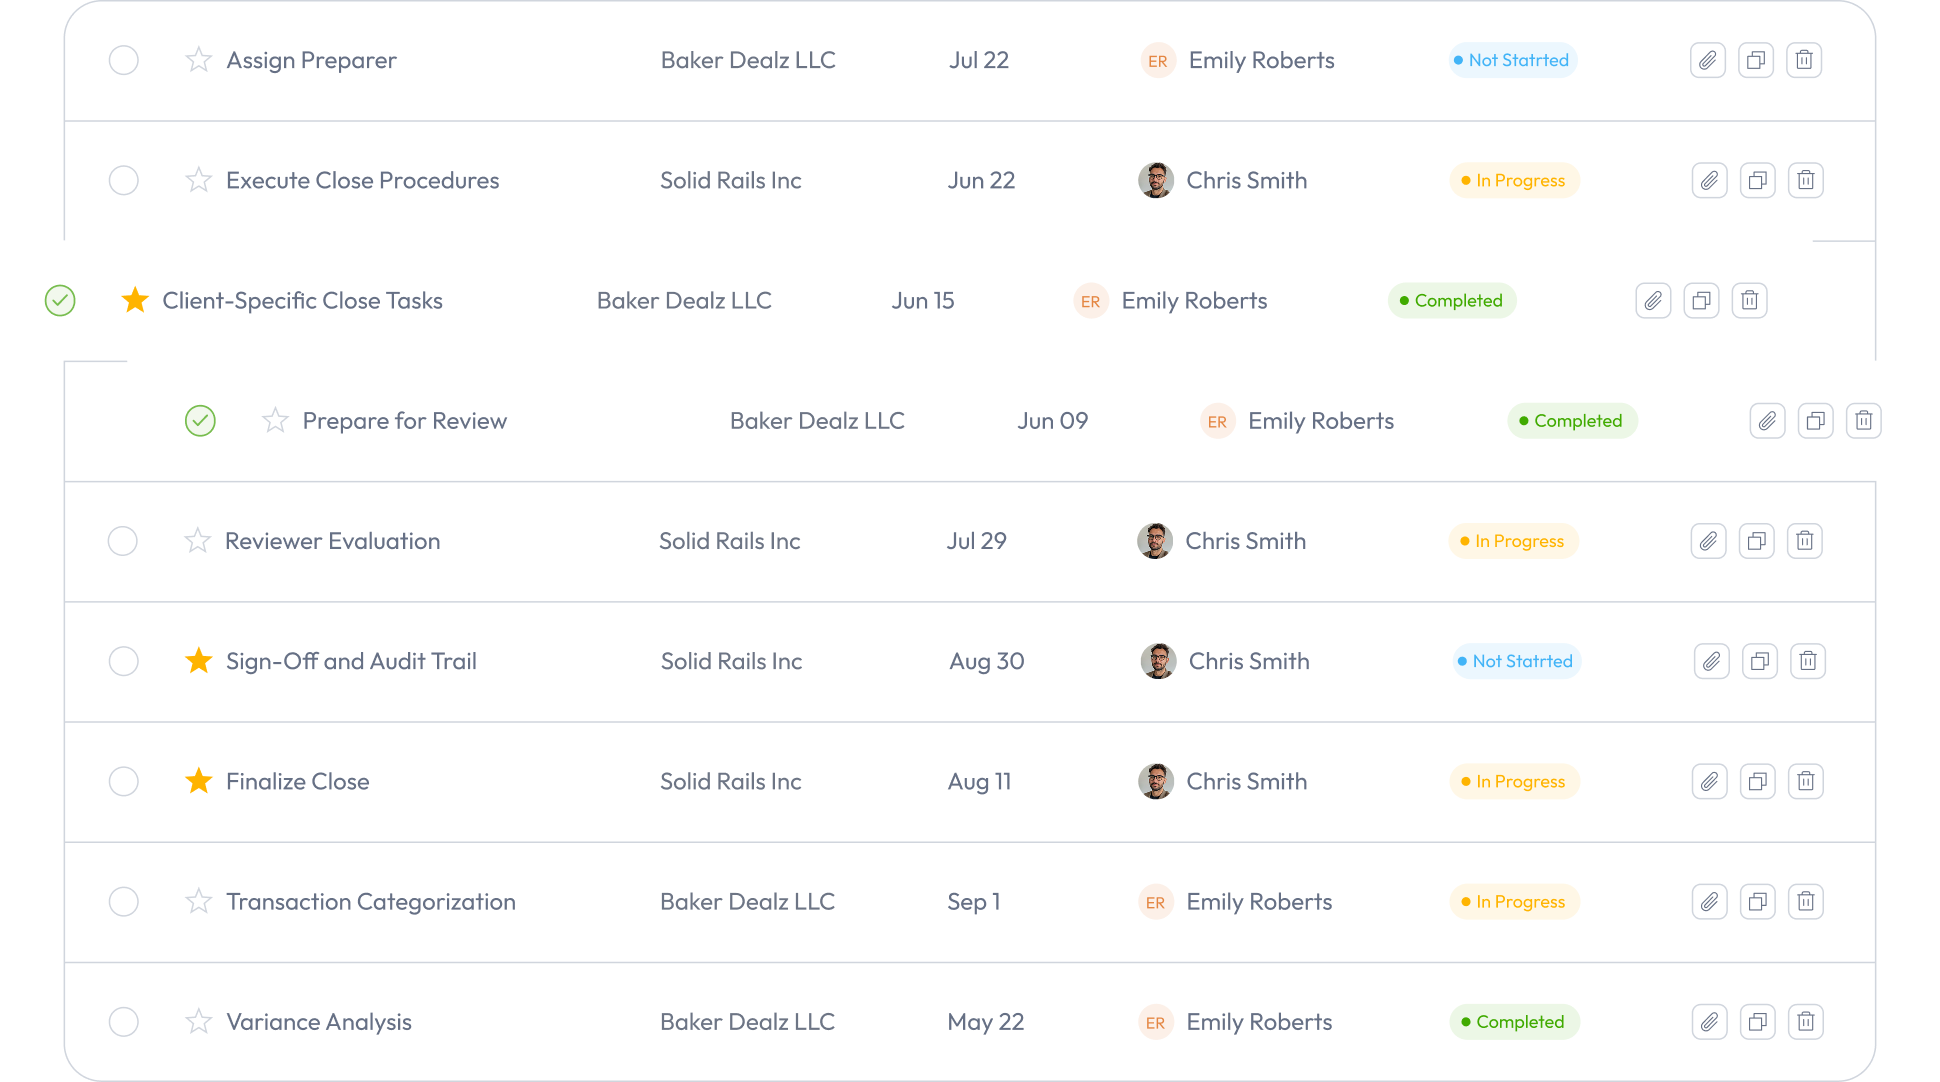Screen dimensions: 1940x1082
Task: Delete the Variance Analysis task
Action: pos(1805,1021)
